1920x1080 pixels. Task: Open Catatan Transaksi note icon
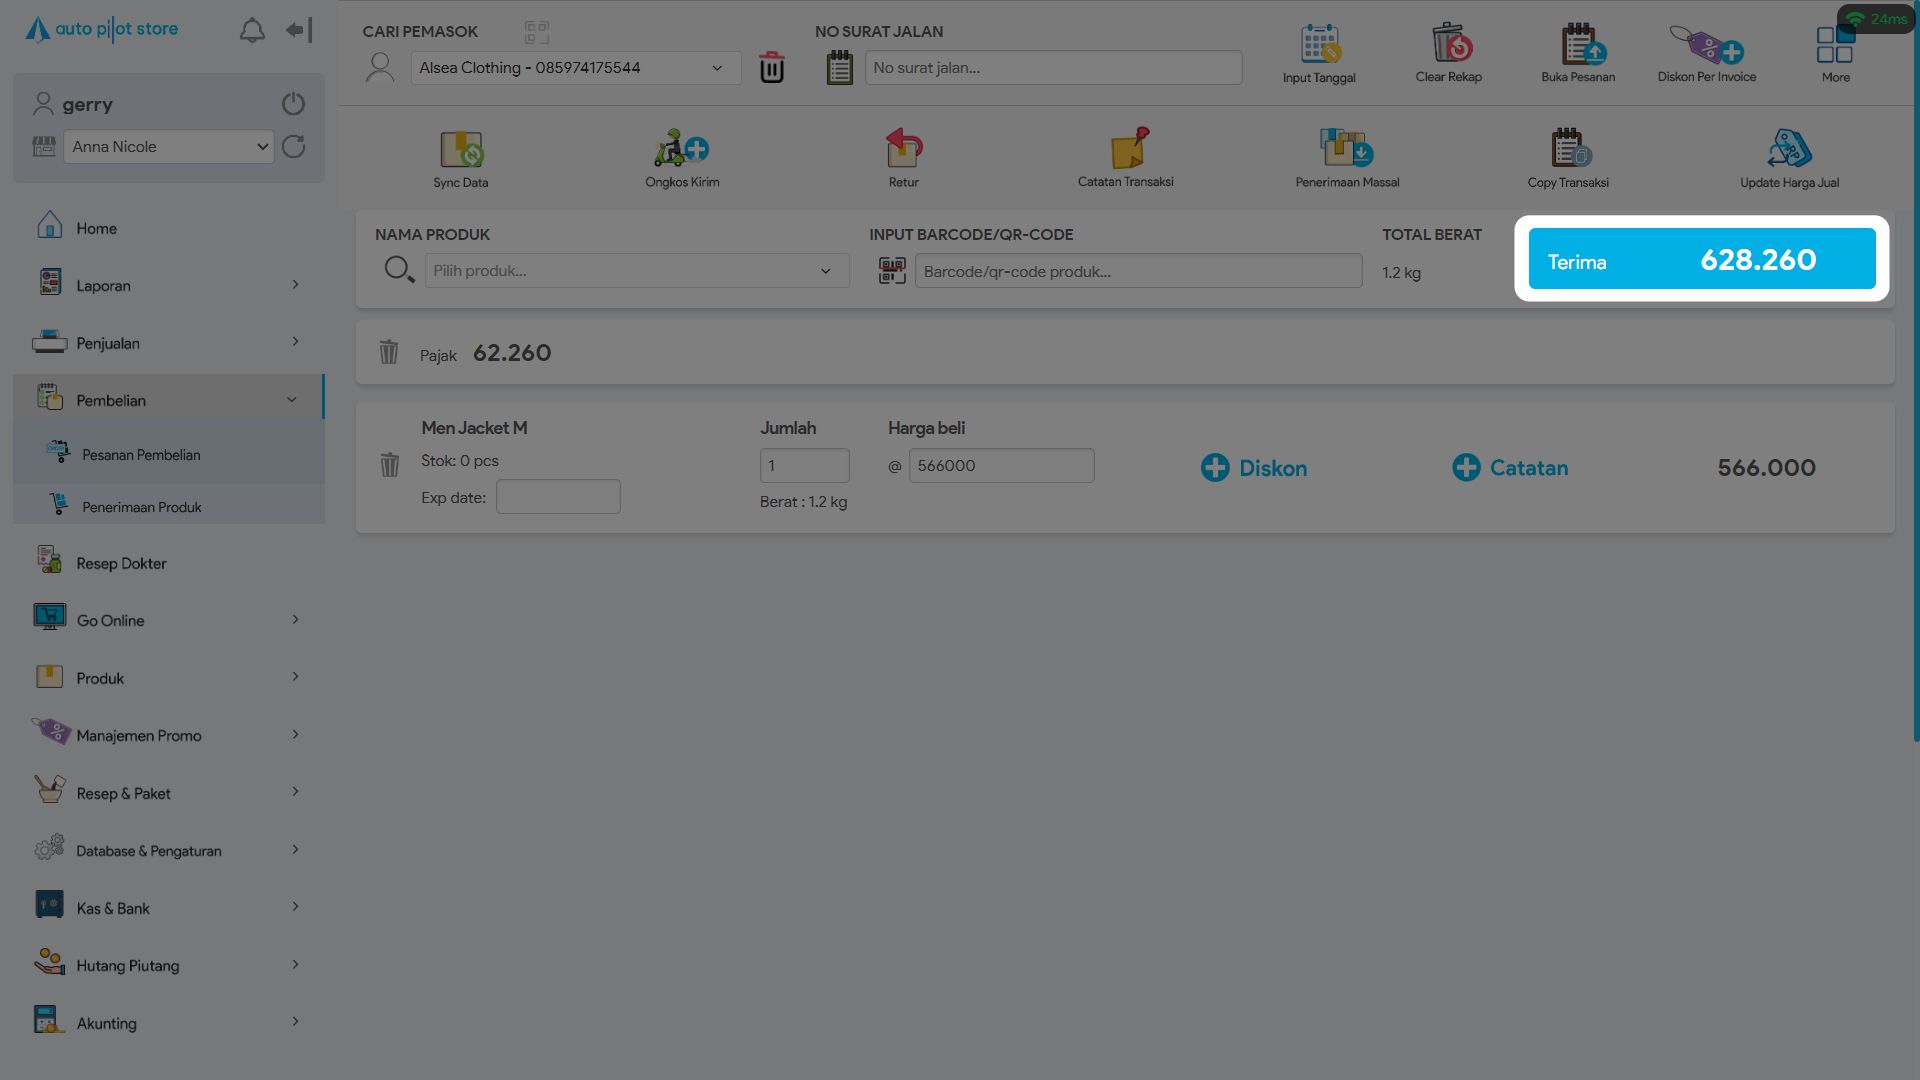pos(1127,148)
